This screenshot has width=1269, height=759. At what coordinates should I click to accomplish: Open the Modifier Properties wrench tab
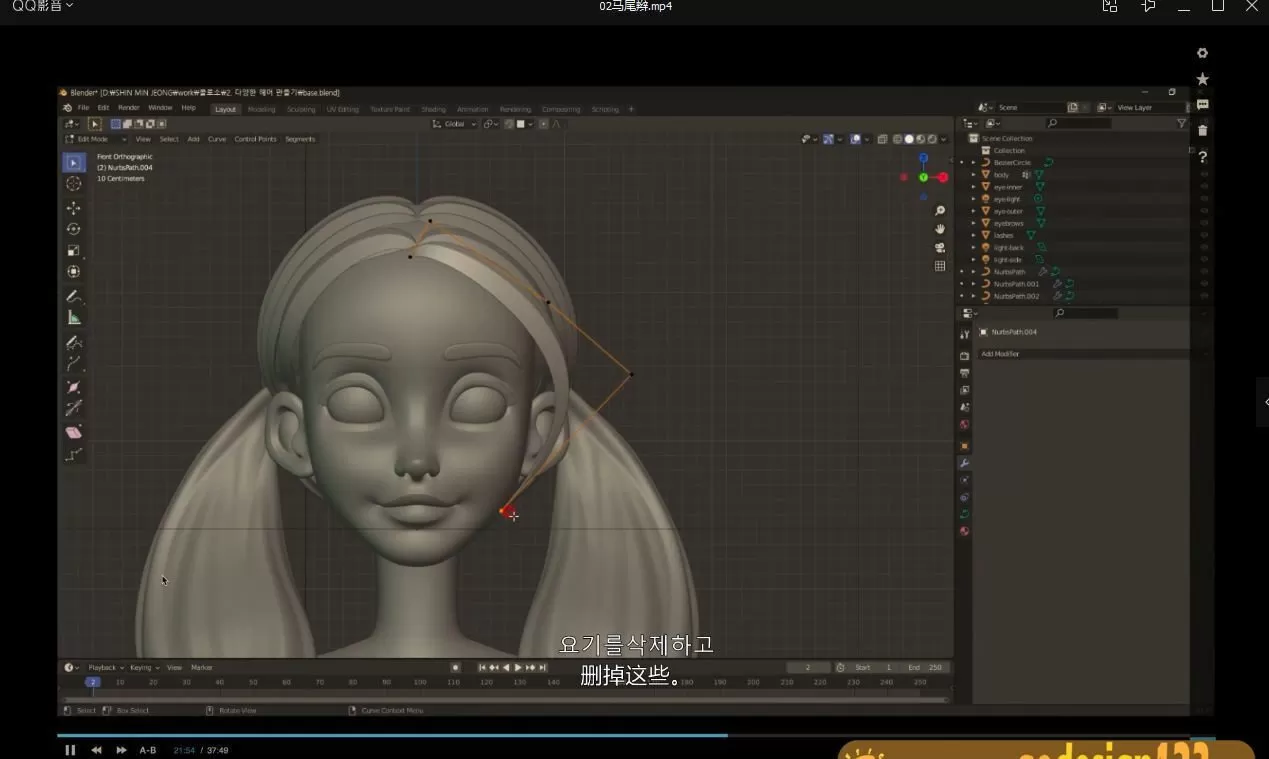pyautogui.click(x=964, y=463)
